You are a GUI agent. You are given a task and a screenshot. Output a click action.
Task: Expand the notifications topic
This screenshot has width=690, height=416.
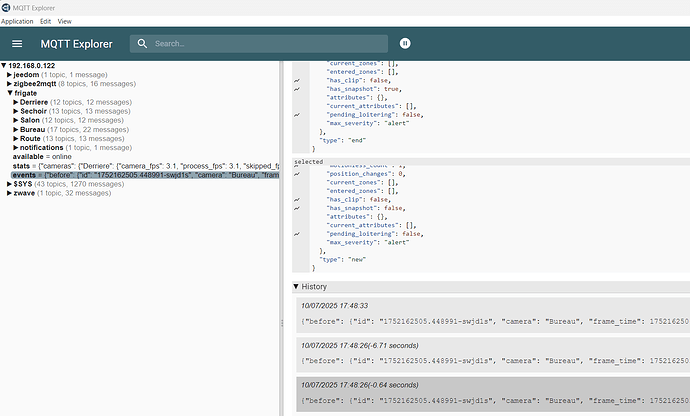tap(16, 147)
